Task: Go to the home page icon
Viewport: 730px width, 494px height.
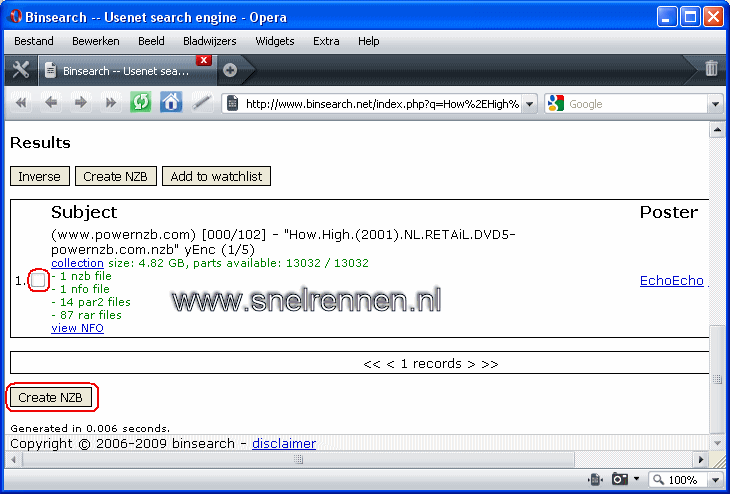Action: click(171, 102)
